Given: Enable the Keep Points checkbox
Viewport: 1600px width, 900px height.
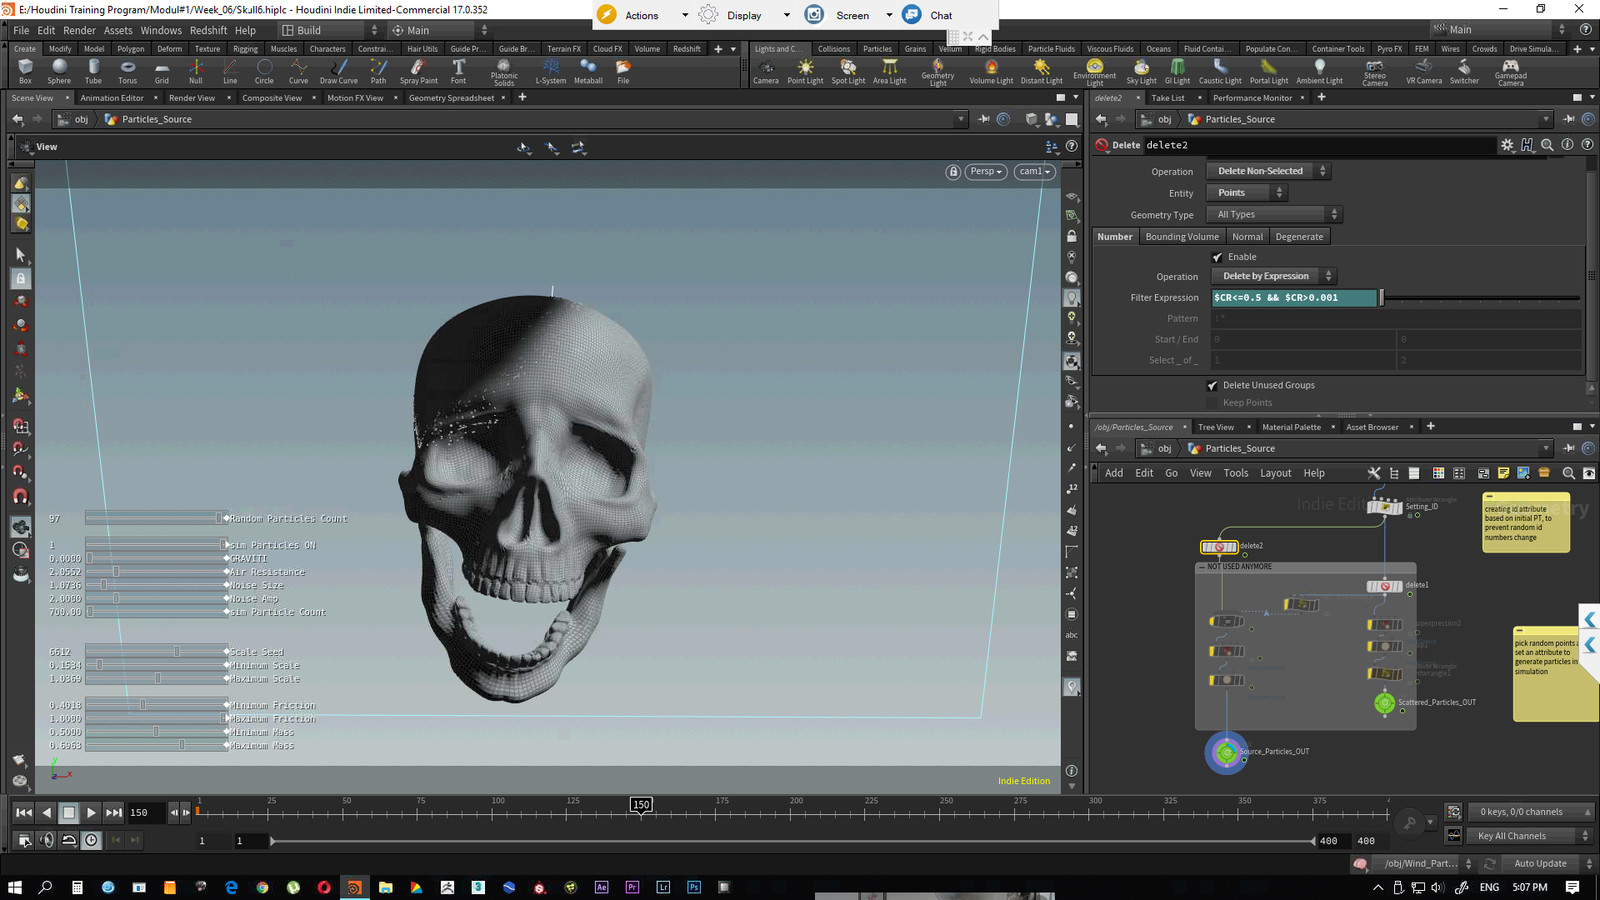Looking at the screenshot, I should [x=1212, y=402].
